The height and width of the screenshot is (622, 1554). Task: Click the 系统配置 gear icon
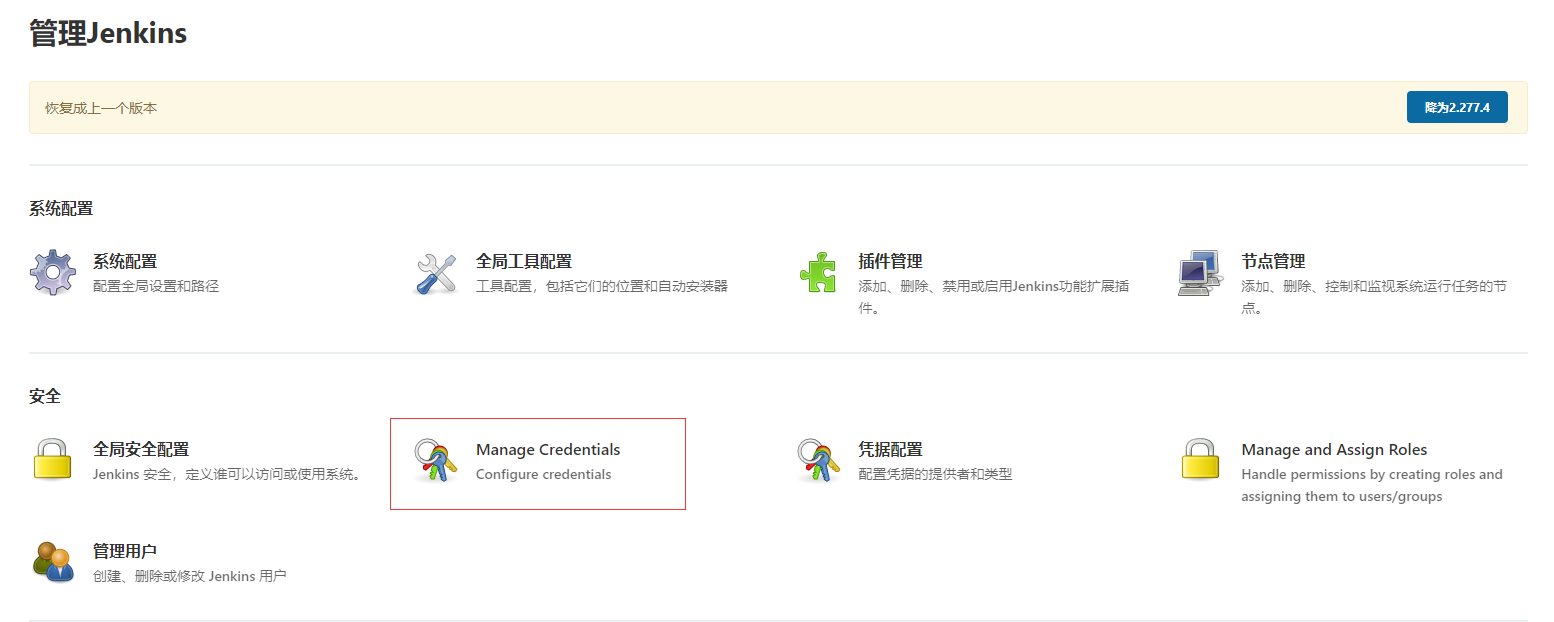coord(53,273)
